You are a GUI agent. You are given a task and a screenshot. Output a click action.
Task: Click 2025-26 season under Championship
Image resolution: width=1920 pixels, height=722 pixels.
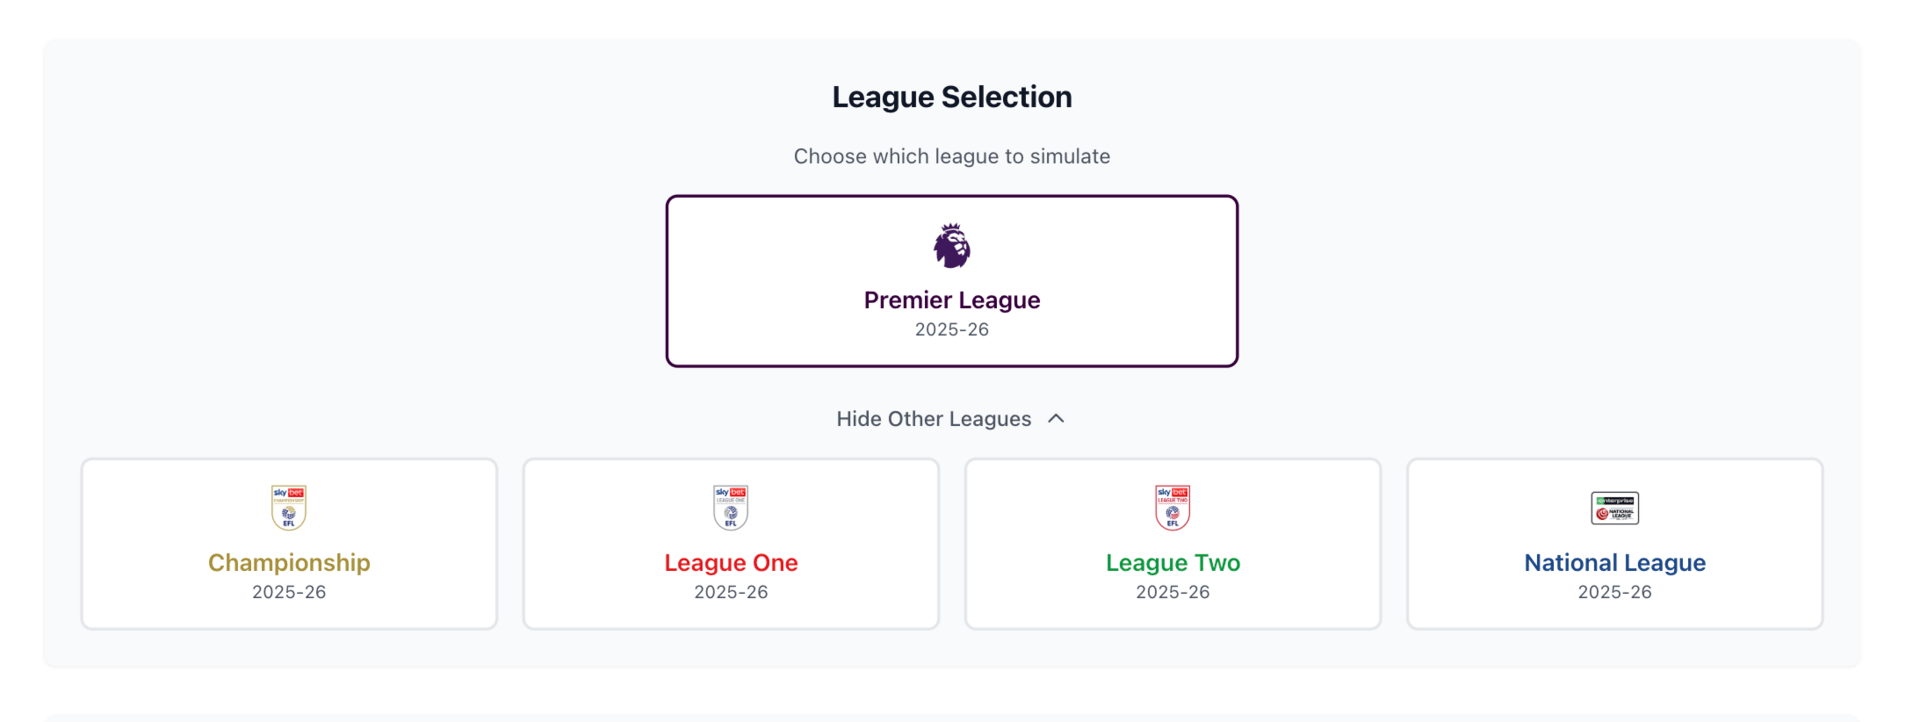(x=289, y=592)
